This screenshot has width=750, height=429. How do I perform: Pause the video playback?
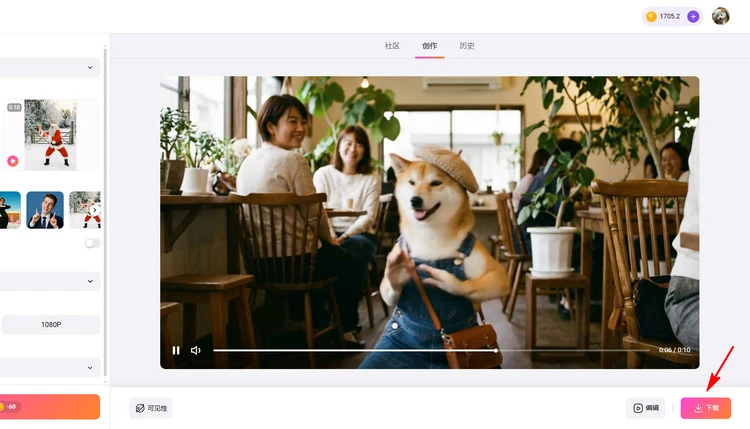(176, 350)
